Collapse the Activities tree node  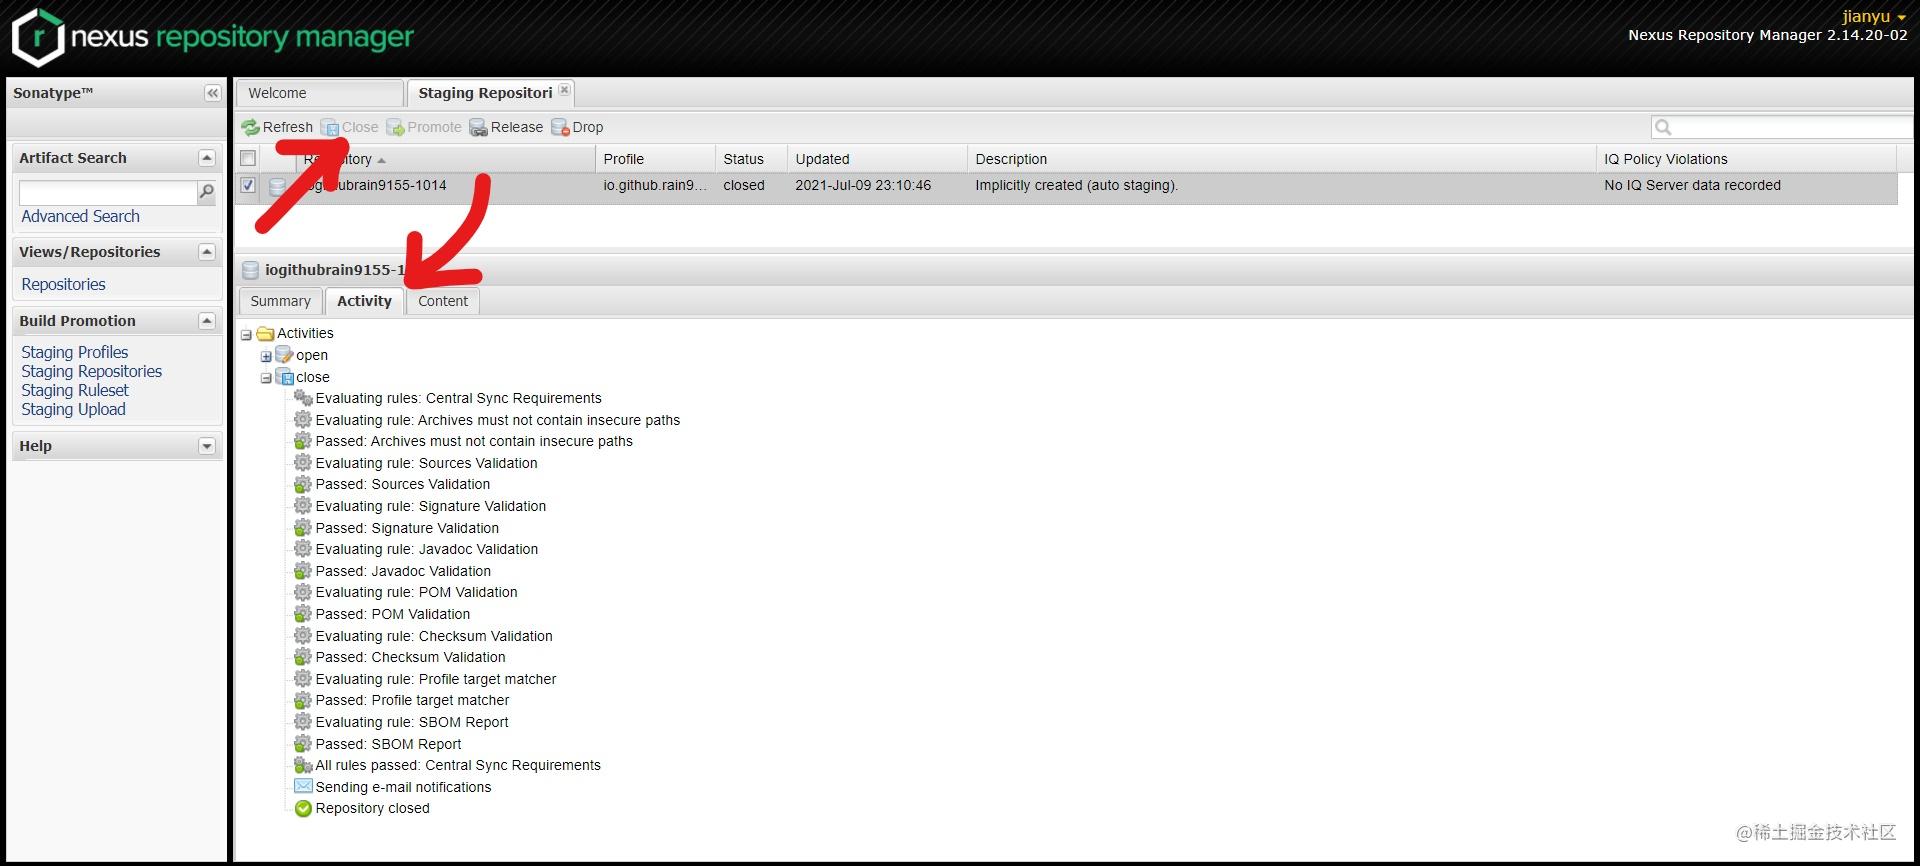[x=246, y=334]
